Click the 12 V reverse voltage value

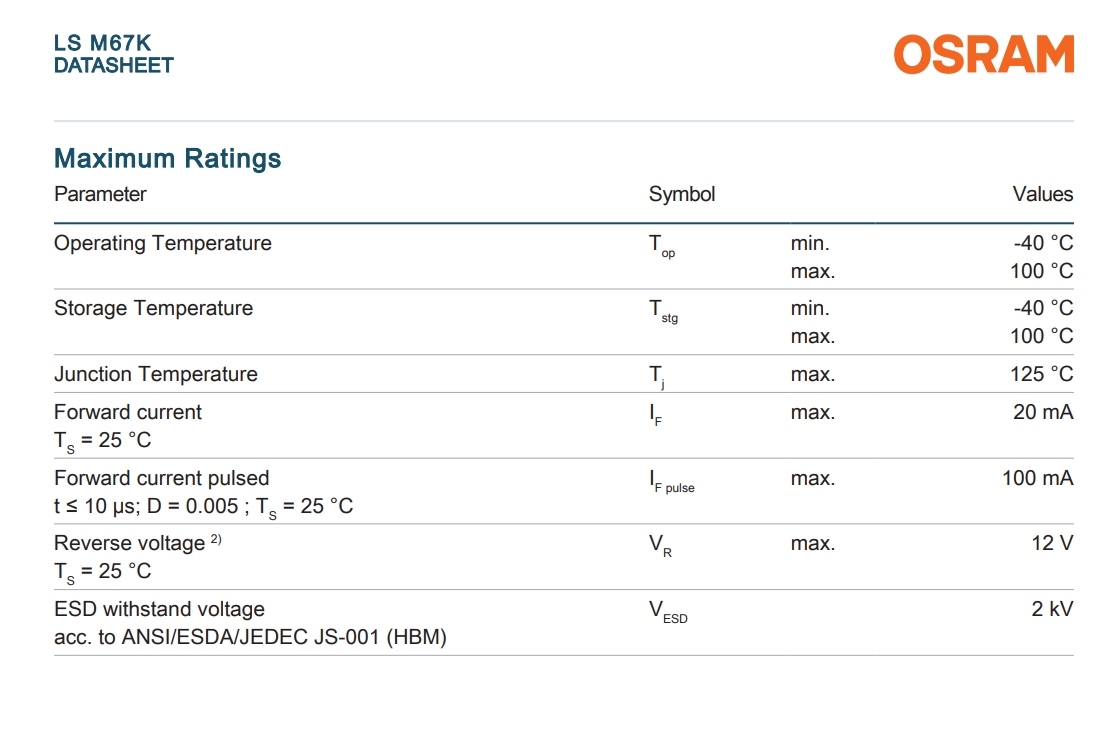click(x=1052, y=543)
